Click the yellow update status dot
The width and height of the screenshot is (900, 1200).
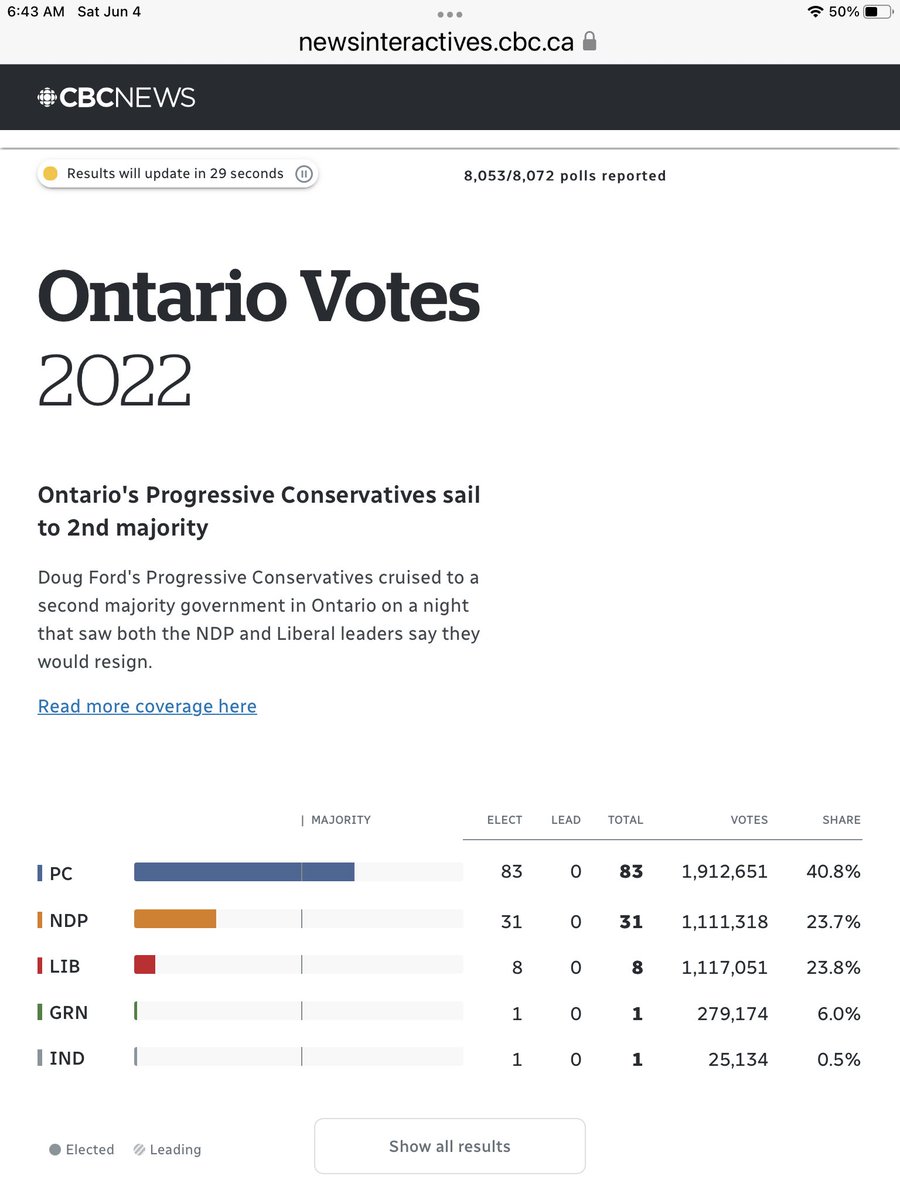(51, 174)
